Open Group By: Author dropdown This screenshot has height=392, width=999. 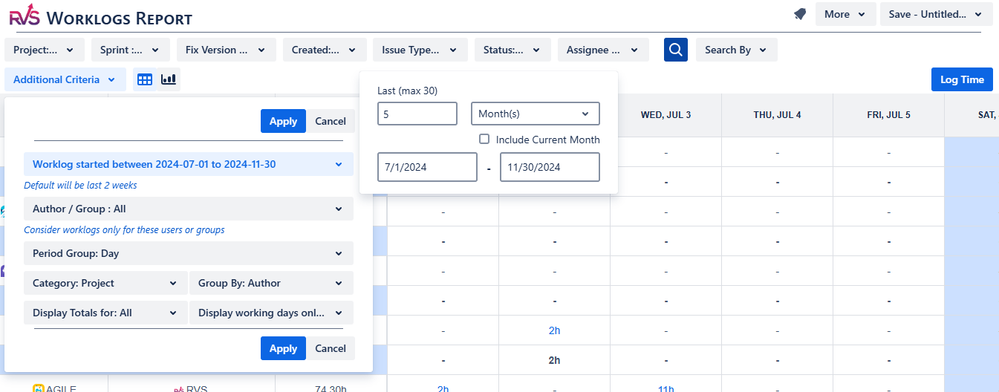[x=271, y=283]
